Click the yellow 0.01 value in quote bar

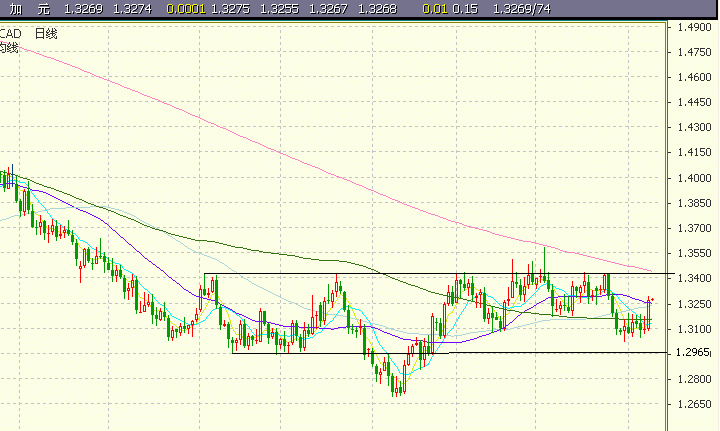[x=435, y=9]
